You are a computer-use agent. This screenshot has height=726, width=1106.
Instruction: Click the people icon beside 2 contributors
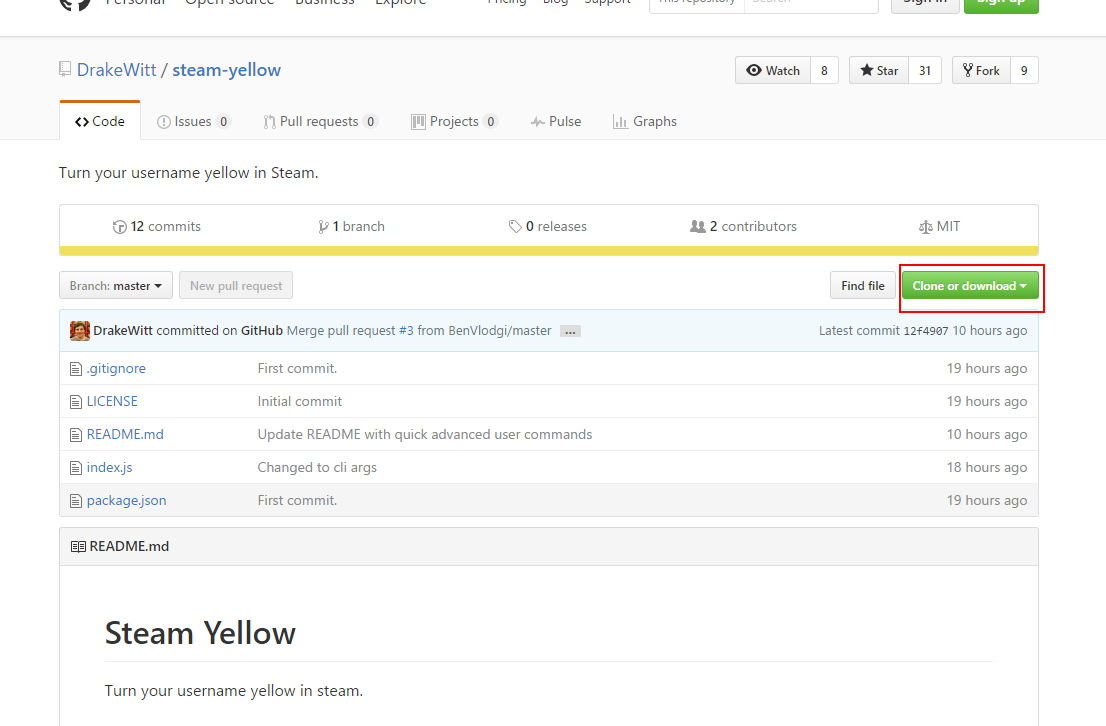(x=698, y=226)
